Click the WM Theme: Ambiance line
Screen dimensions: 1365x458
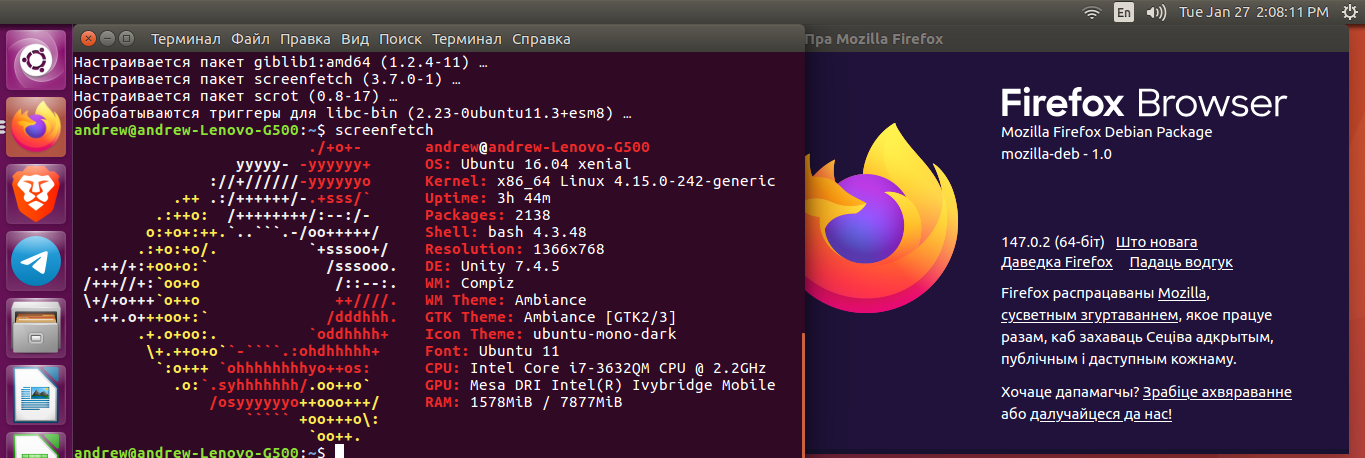[x=506, y=300]
